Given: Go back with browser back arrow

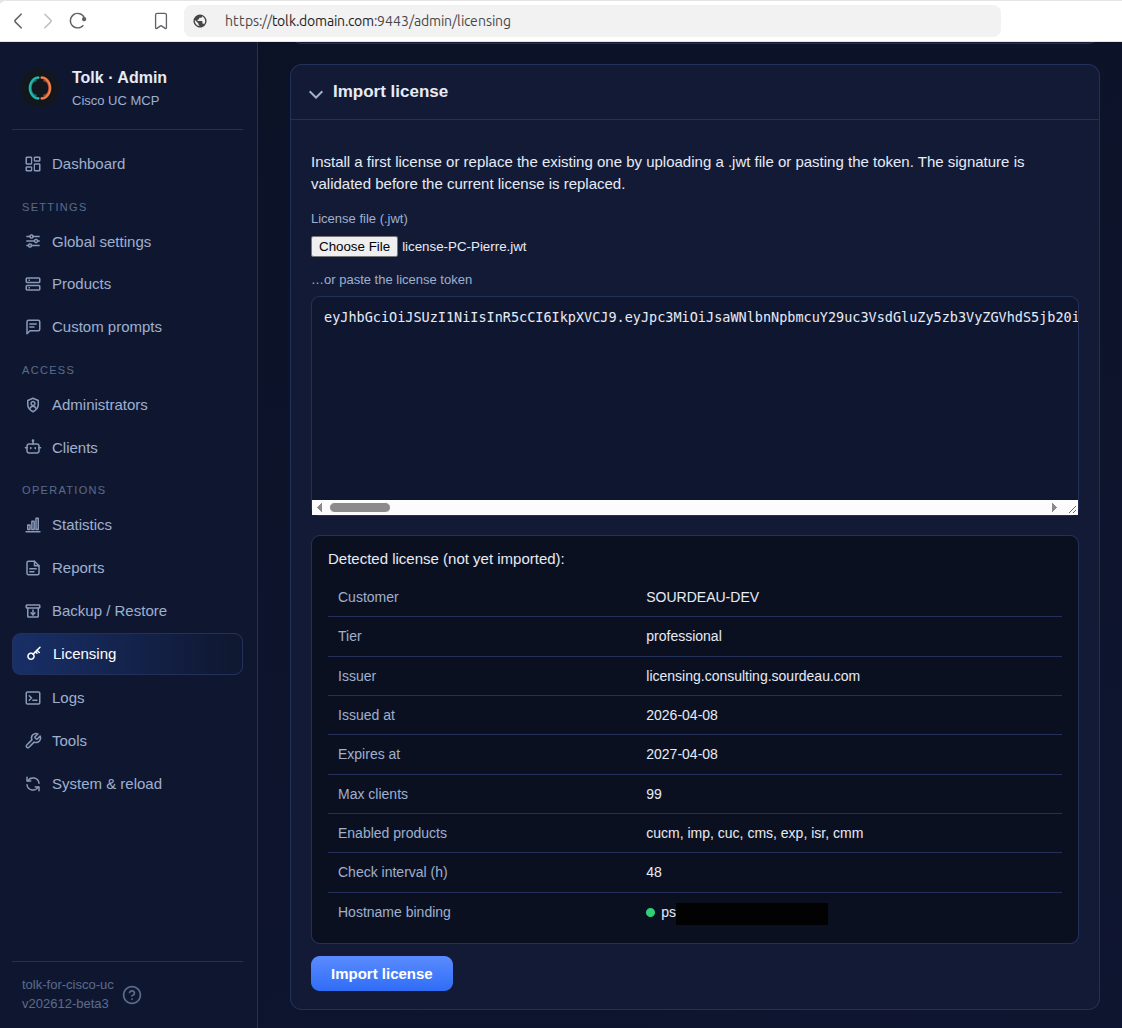Looking at the screenshot, I should pyautogui.click(x=19, y=21).
